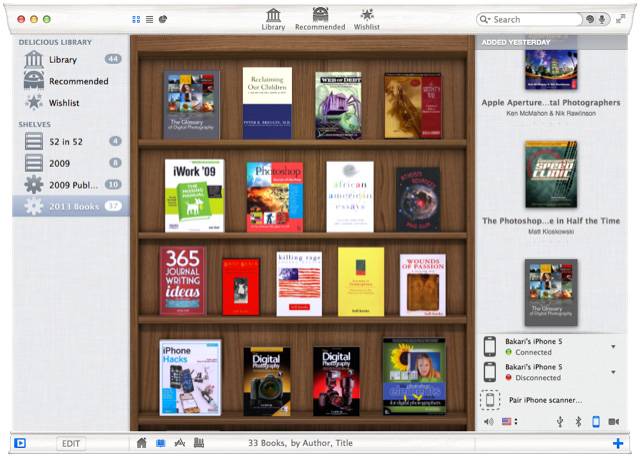Click the Matt Kloskowski author text
This screenshot has height=457, width=640.
point(551,231)
